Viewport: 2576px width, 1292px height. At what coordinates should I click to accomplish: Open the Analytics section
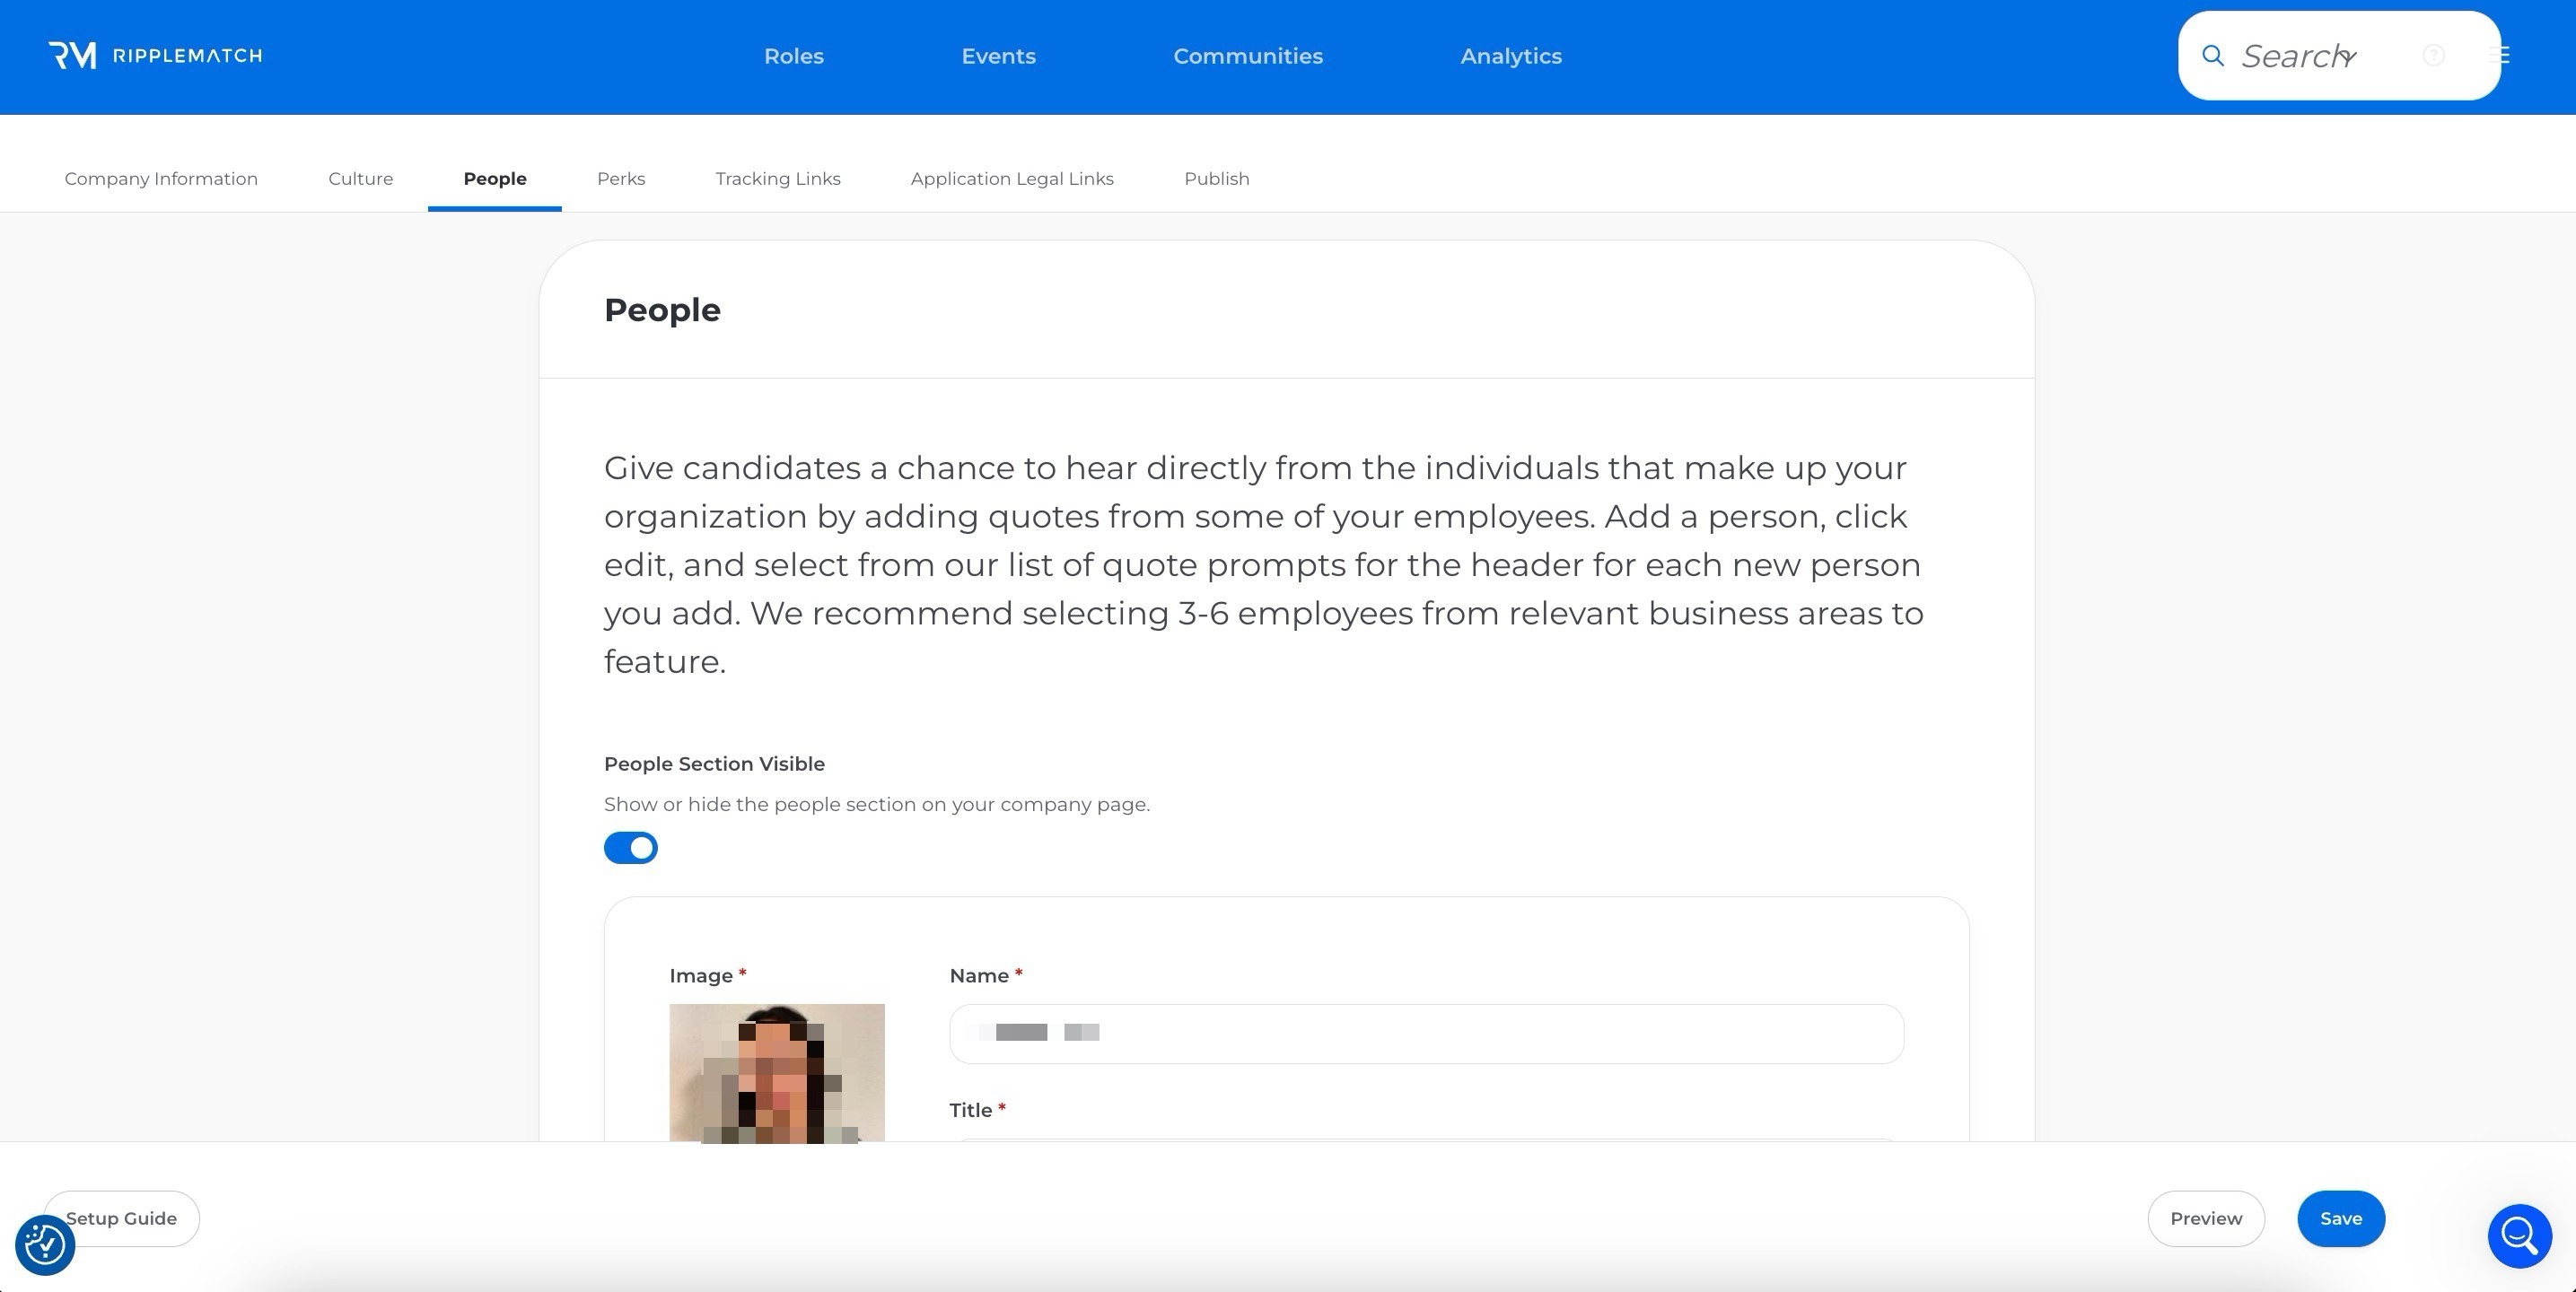coord(1510,56)
